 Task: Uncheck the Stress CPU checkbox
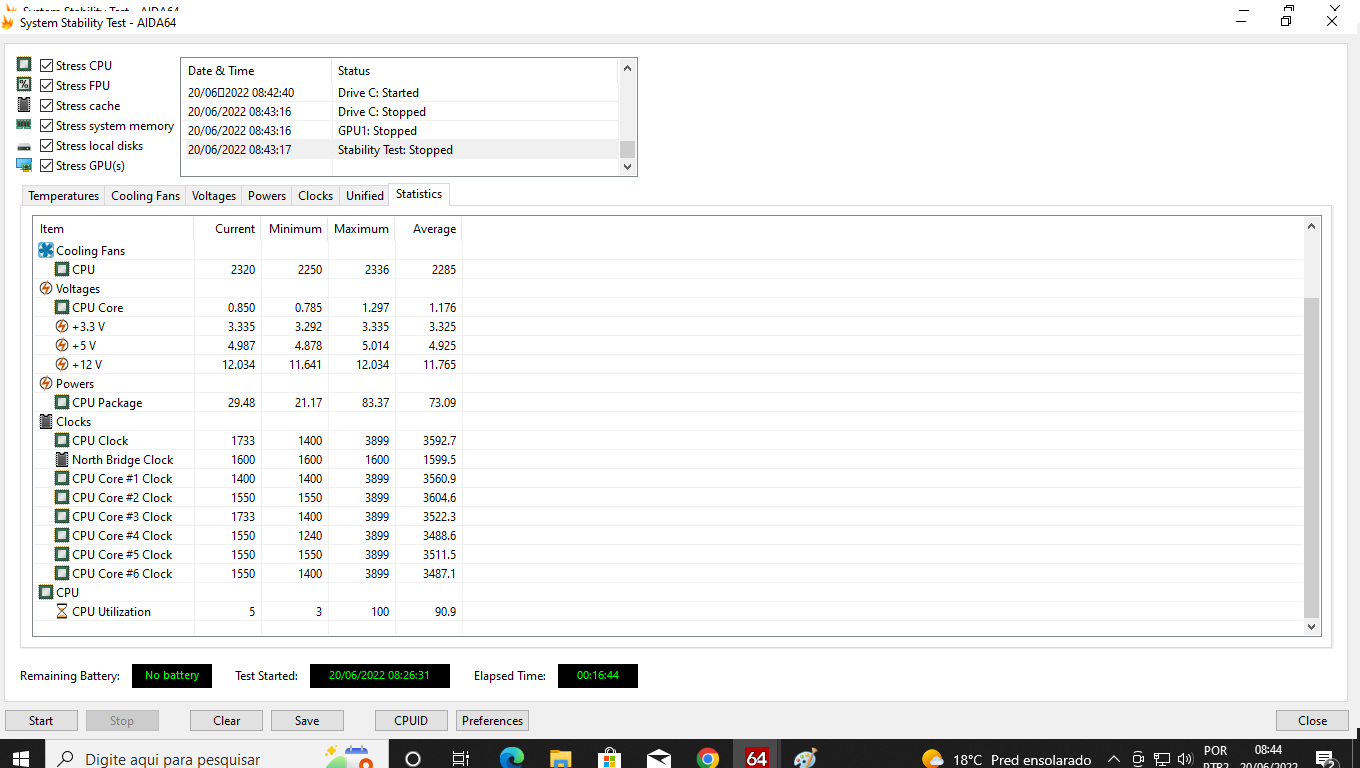(x=47, y=65)
